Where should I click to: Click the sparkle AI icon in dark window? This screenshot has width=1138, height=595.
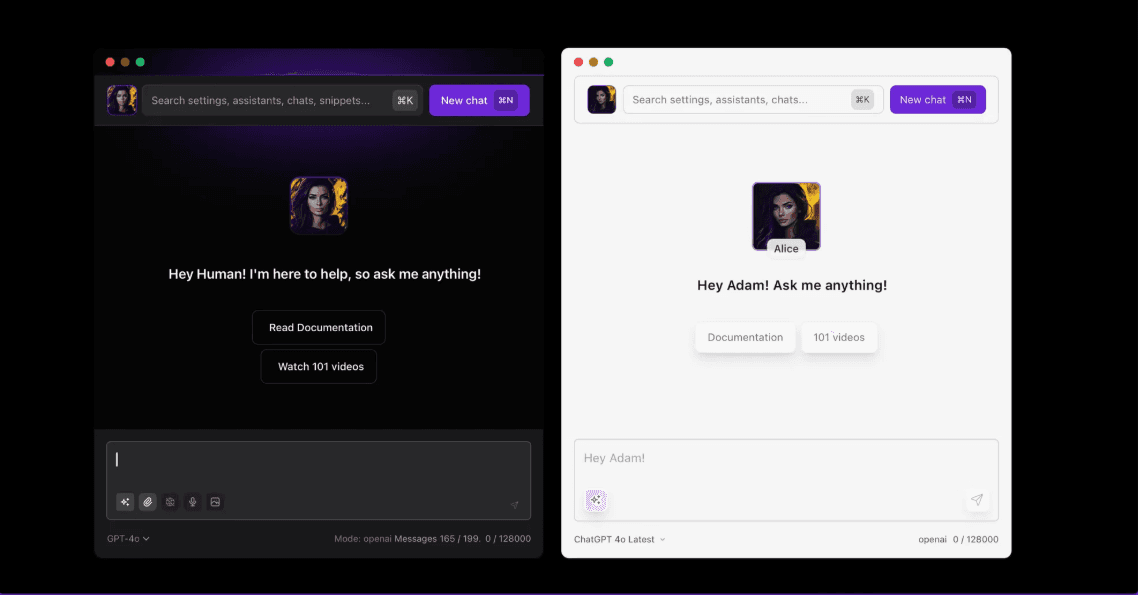click(125, 502)
